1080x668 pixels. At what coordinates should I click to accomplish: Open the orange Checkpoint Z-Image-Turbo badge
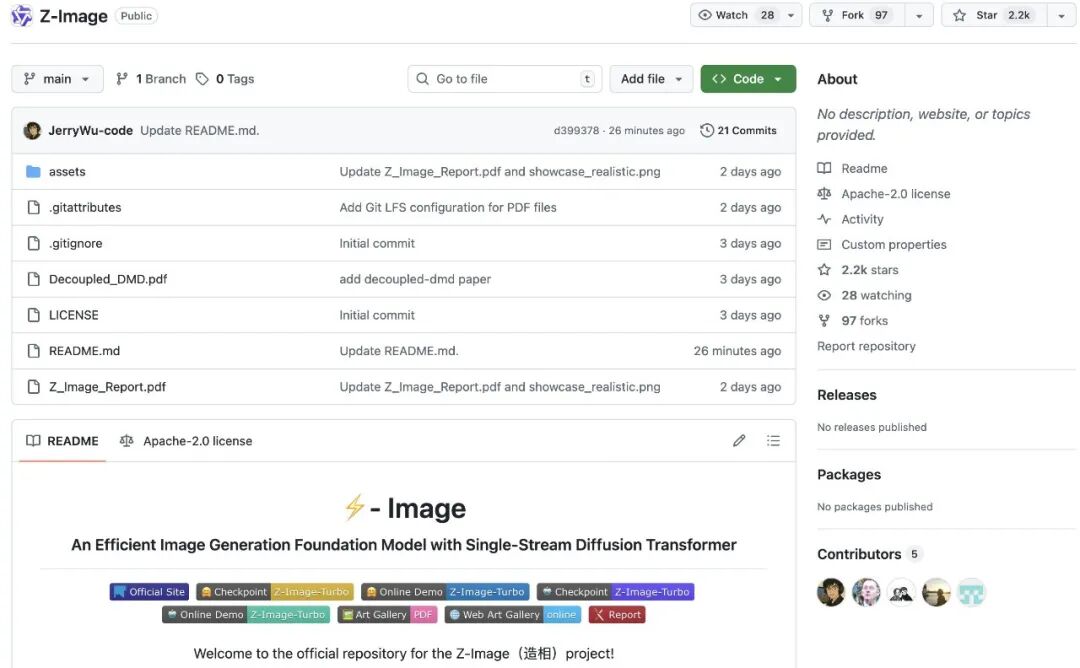point(275,592)
